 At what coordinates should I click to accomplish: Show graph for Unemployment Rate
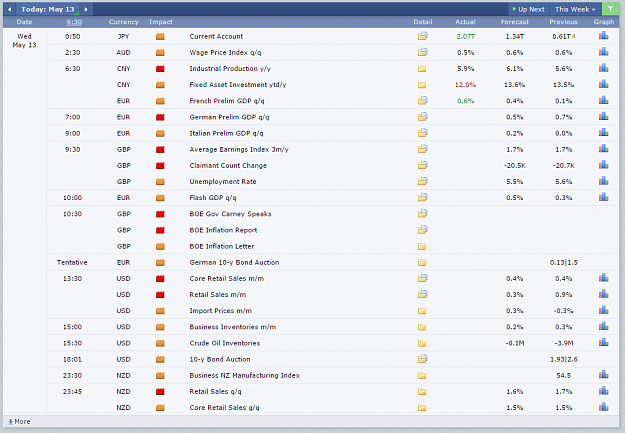[x=603, y=181]
